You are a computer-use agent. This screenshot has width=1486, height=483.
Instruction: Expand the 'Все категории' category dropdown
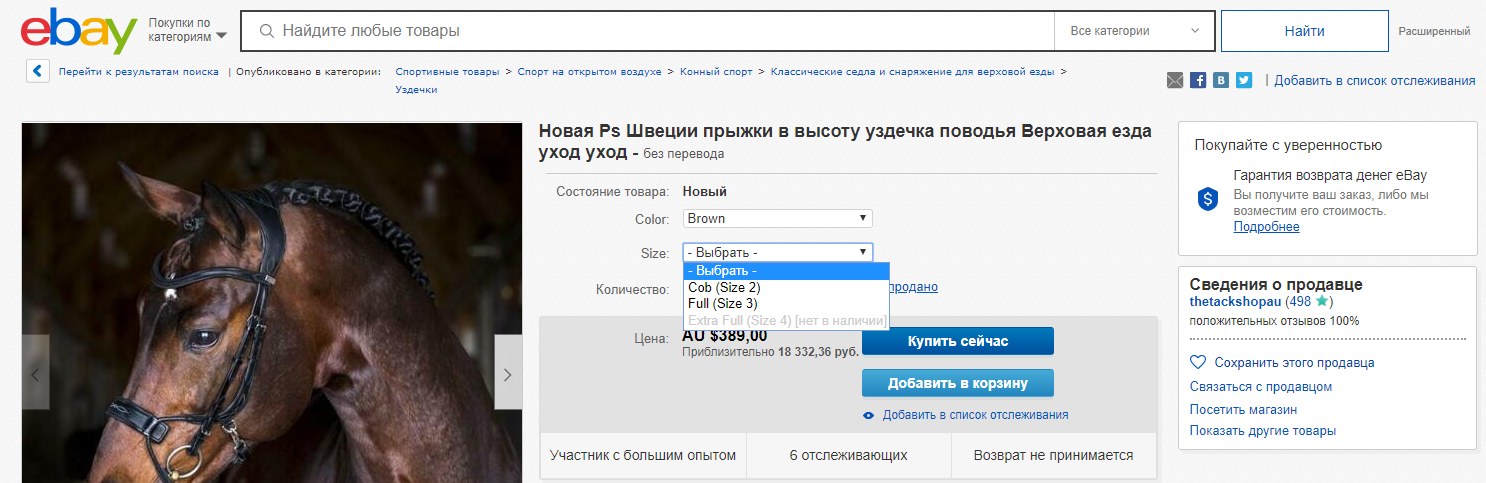tap(1134, 31)
